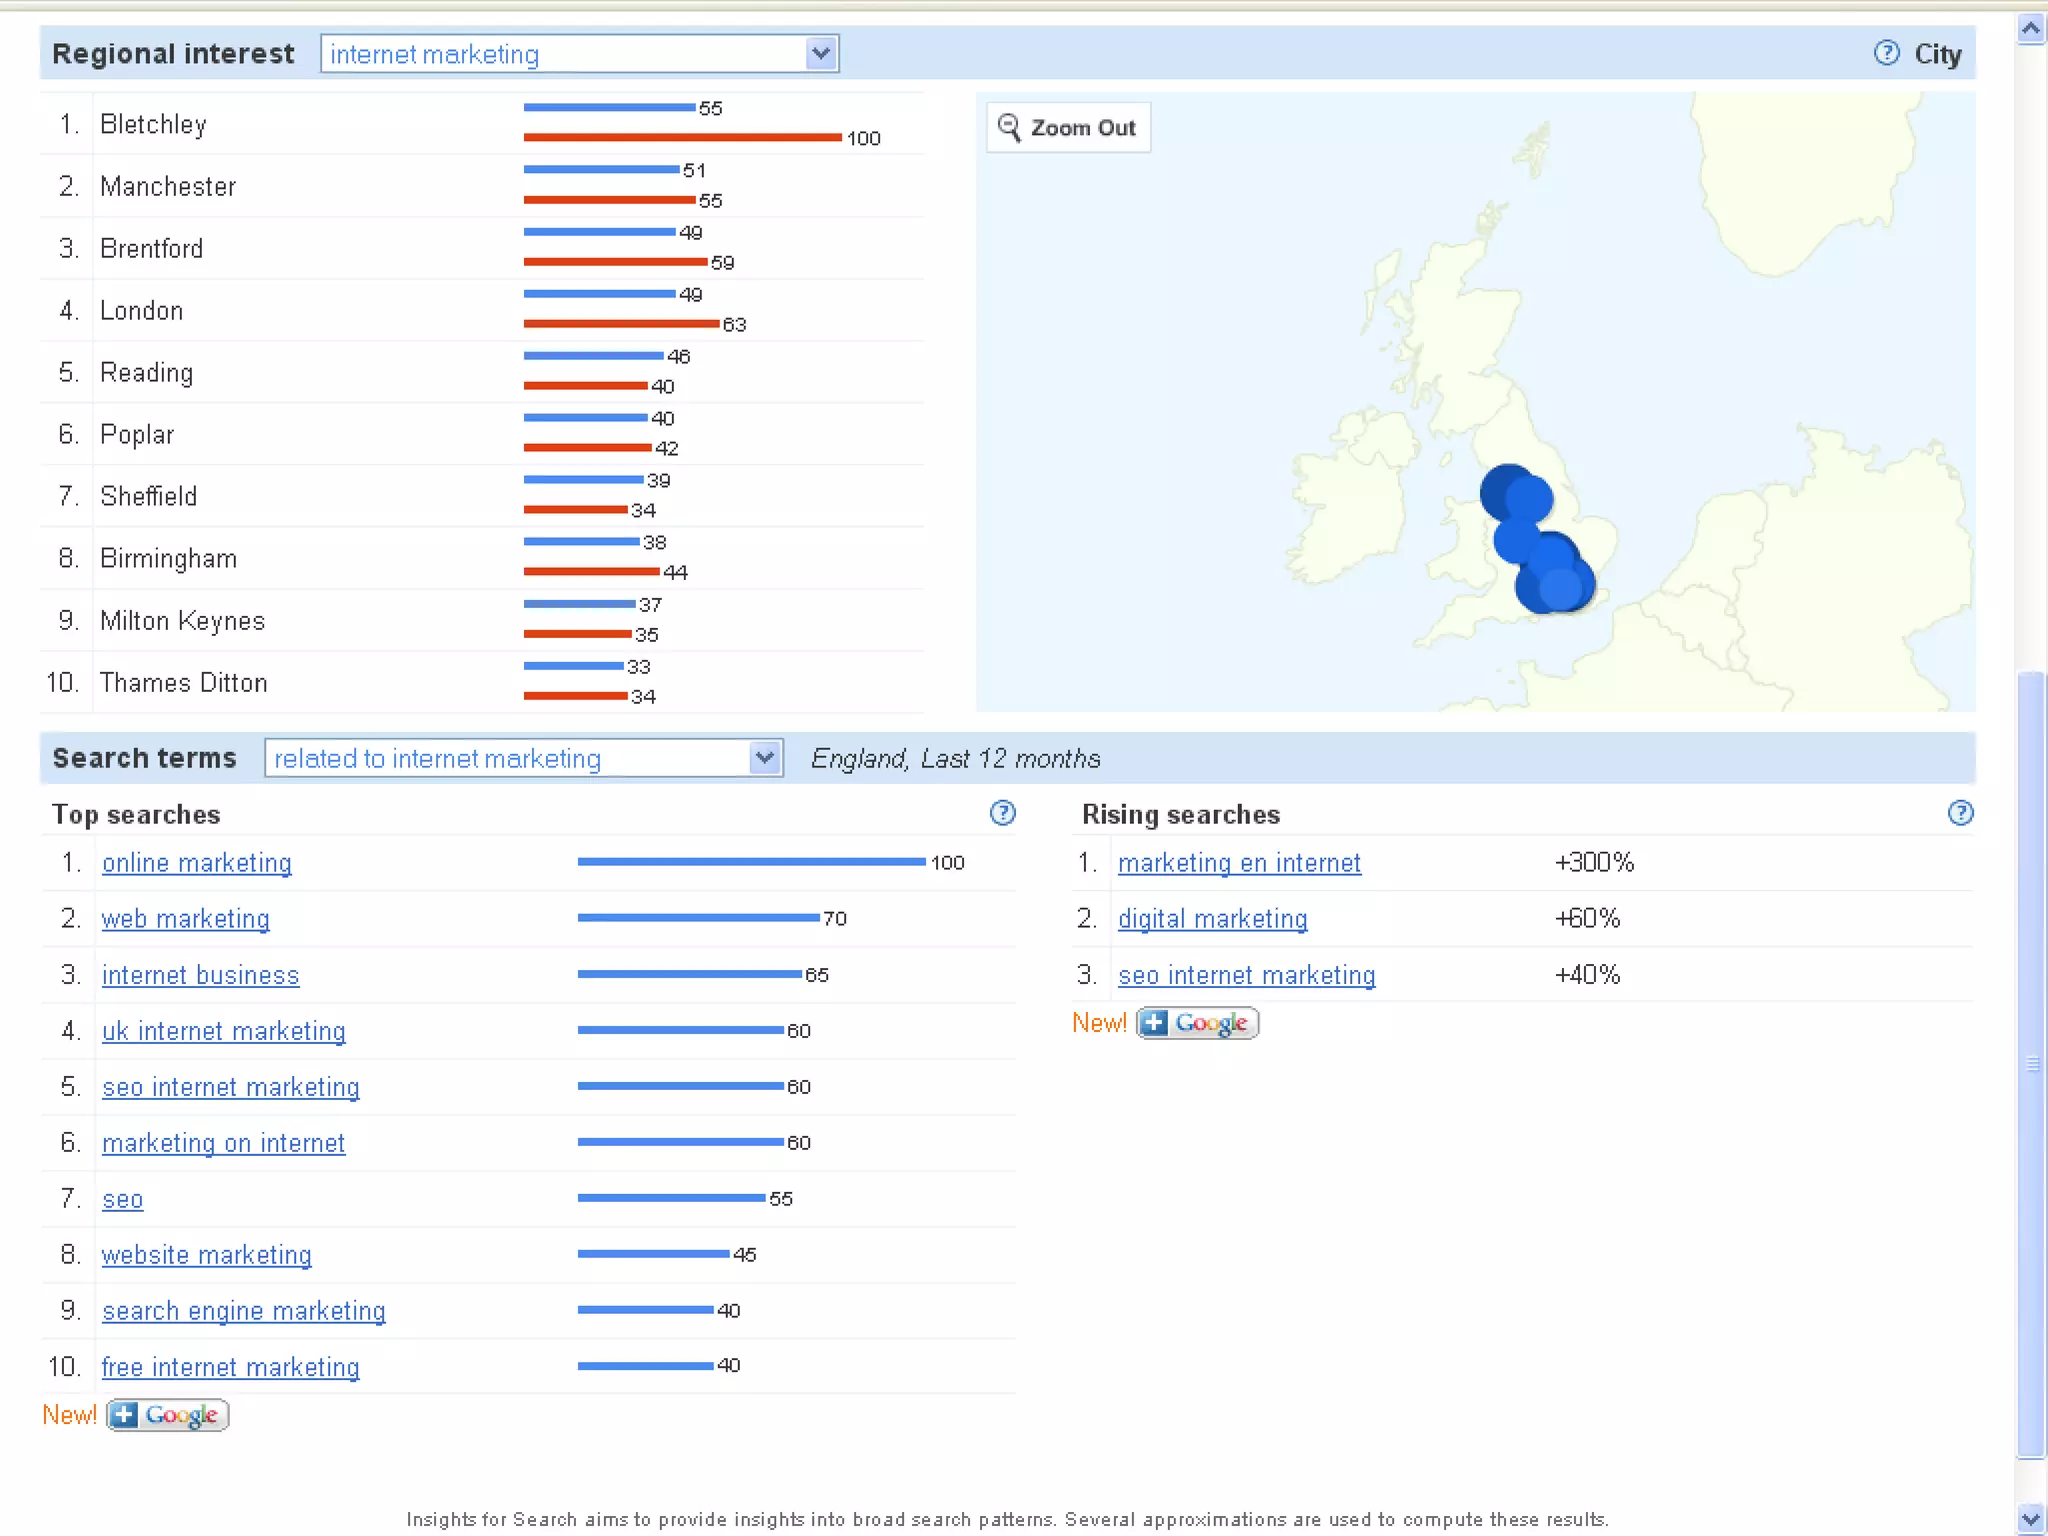The width and height of the screenshot is (2048, 1536).
Task: Expand the Search terms related-to dropdown
Action: pos(764,758)
